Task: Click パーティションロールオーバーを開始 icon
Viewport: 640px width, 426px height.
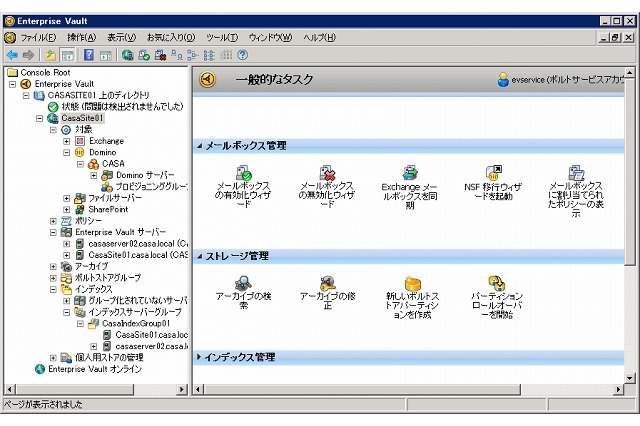Action: pos(496,283)
